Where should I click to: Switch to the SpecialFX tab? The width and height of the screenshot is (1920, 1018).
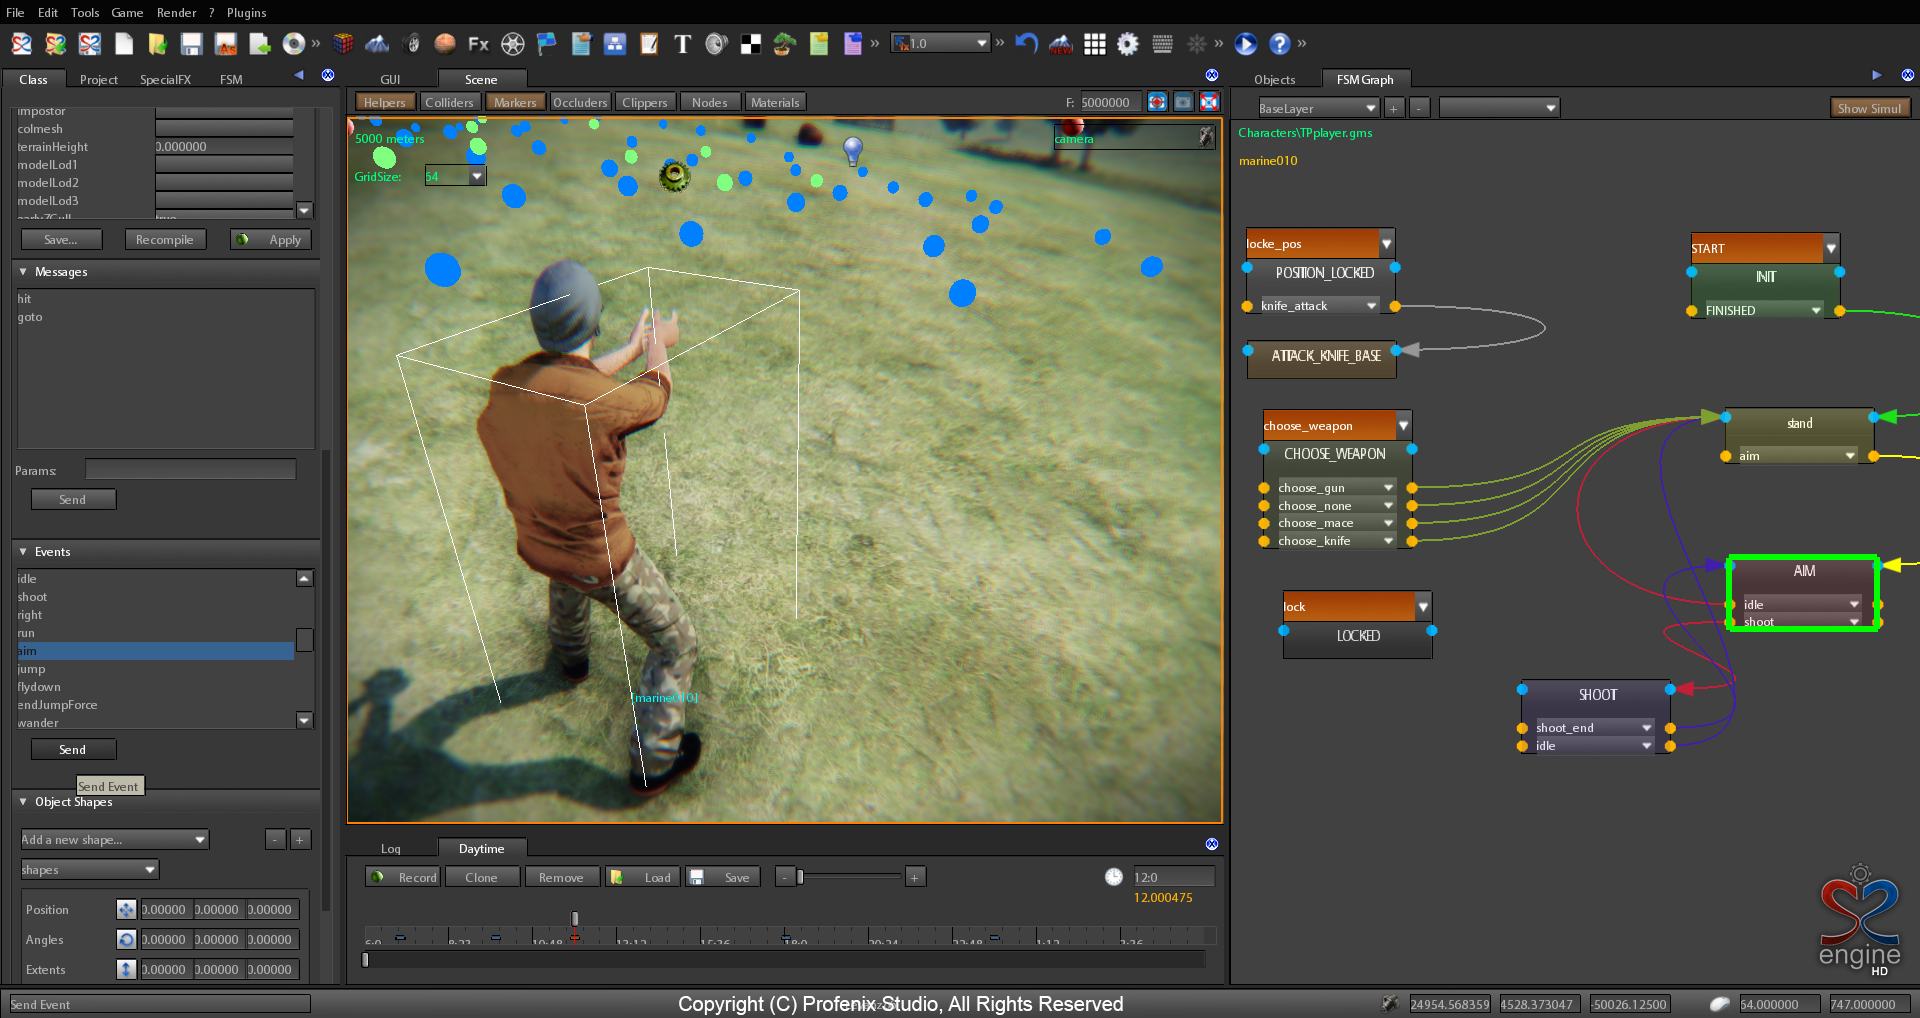[165, 79]
